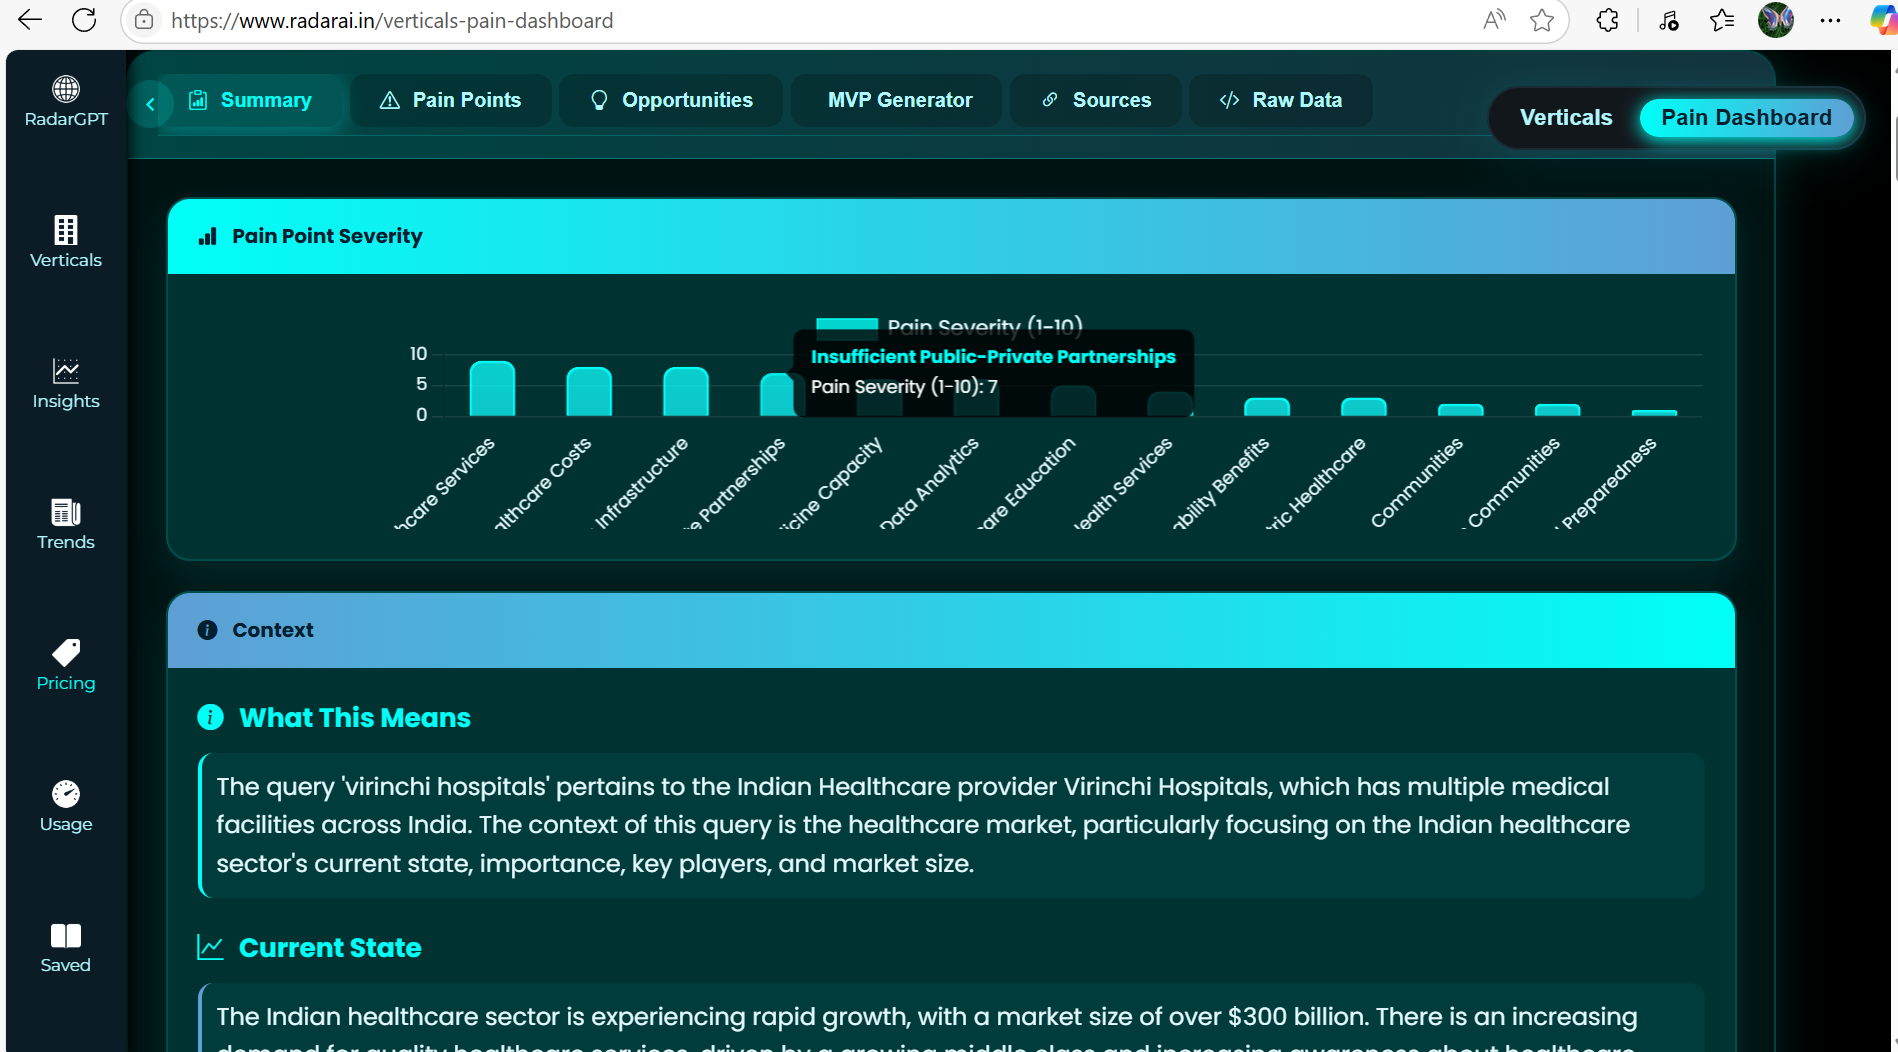Viewport: 1898px width, 1052px height.
Task: Open the Pricing sidebar page
Action: tap(66, 665)
